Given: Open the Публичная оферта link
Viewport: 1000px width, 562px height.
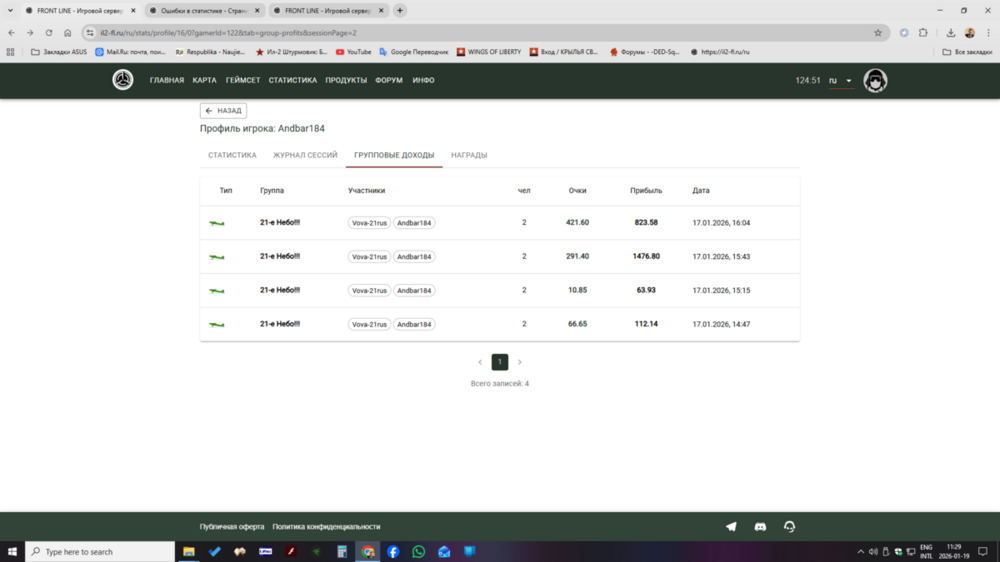Looking at the screenshot, I should 232,527.
